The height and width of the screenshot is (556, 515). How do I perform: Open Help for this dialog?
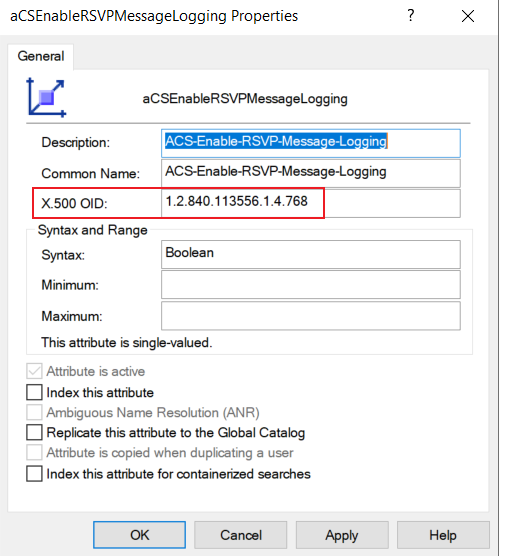[x=443, y=535]
